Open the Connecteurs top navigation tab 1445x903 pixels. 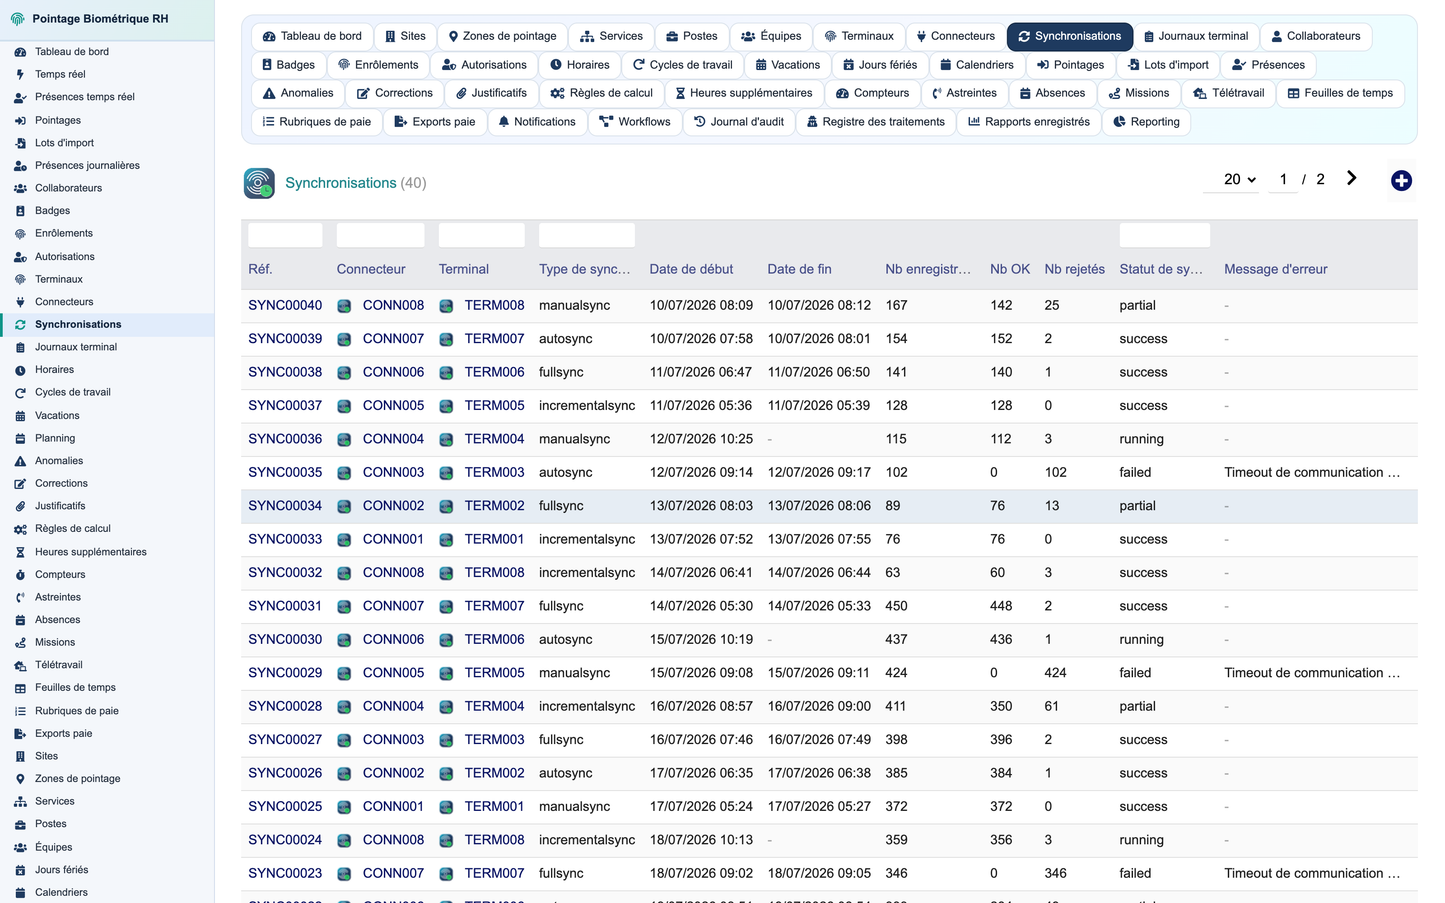tap(955, 36)
